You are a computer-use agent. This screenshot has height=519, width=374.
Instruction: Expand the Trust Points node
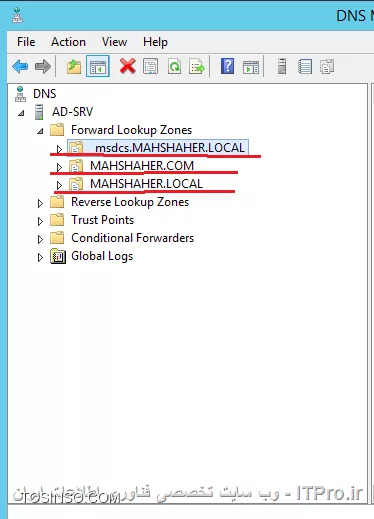(x=40, y=221)
